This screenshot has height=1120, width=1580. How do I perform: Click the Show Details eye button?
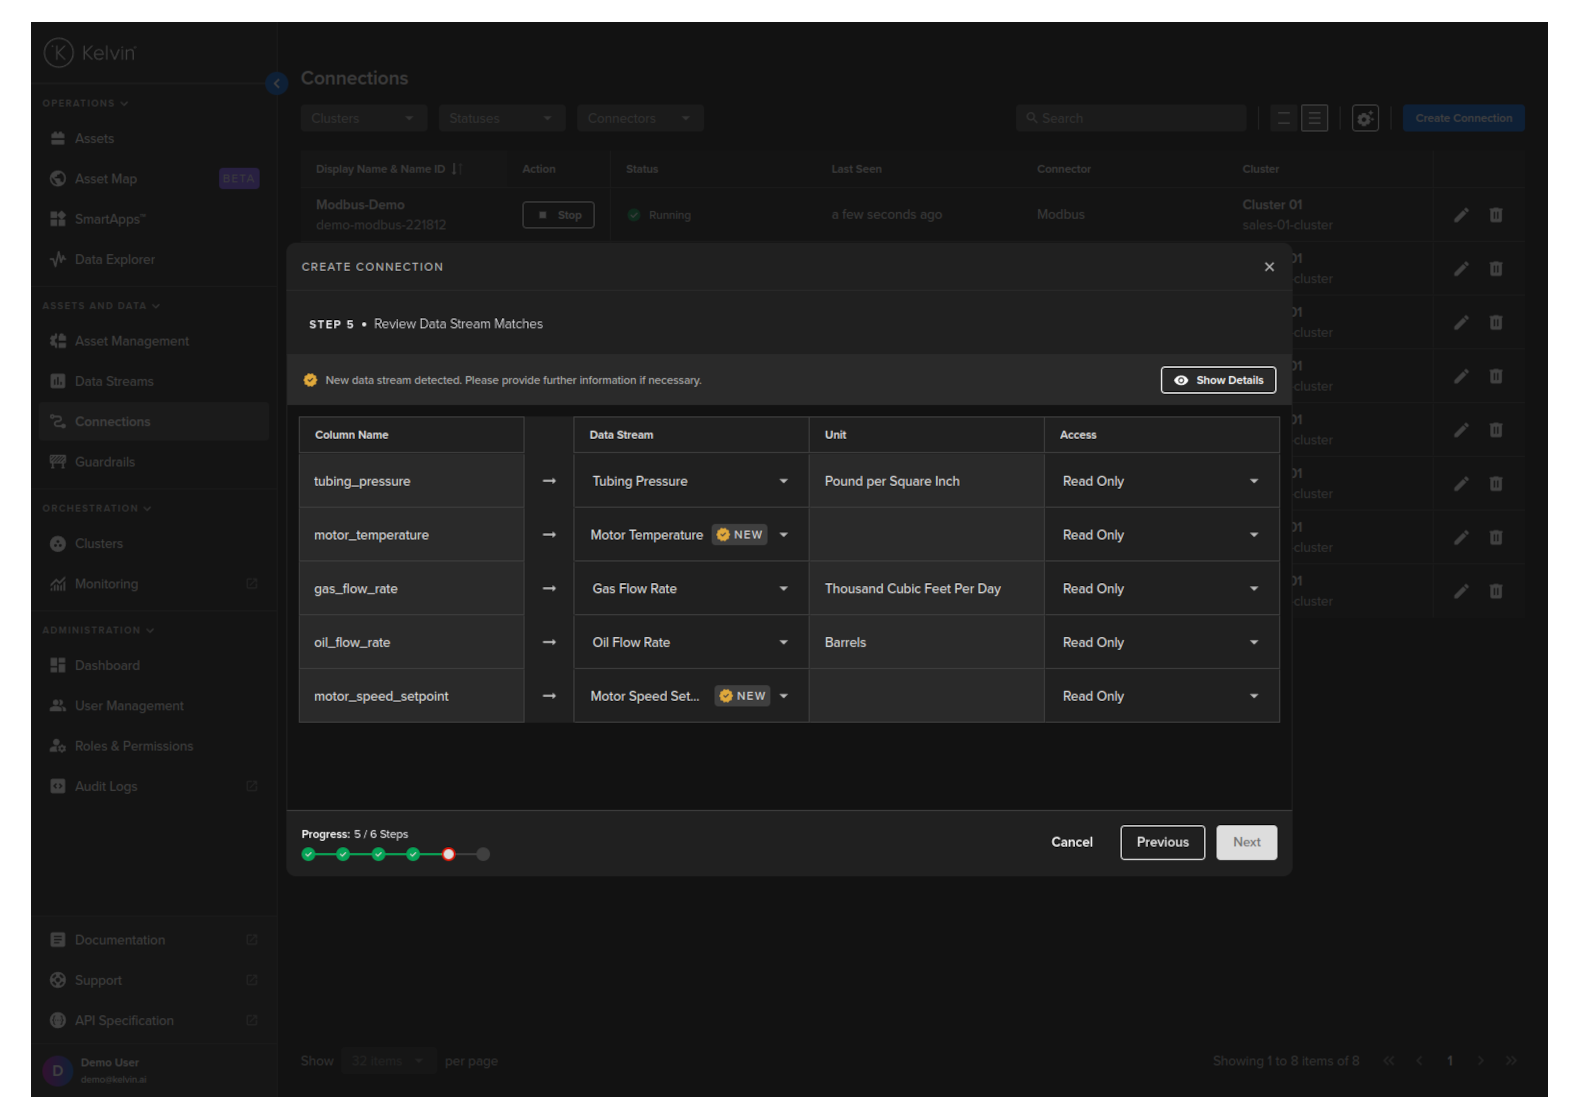point(1217,380)
